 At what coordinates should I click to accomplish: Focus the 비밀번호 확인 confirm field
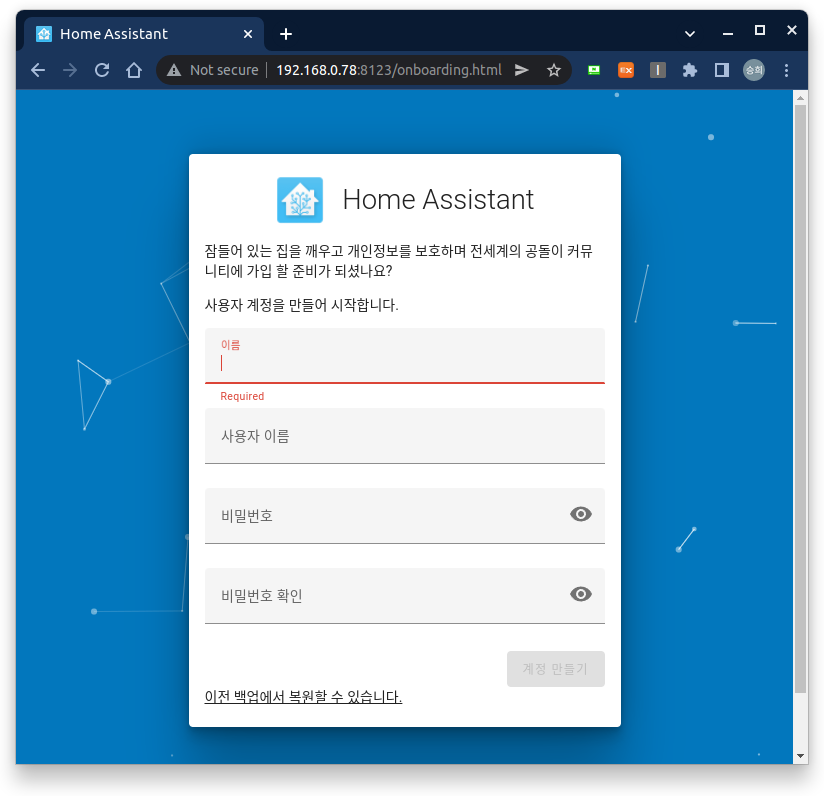pos(405,596)
